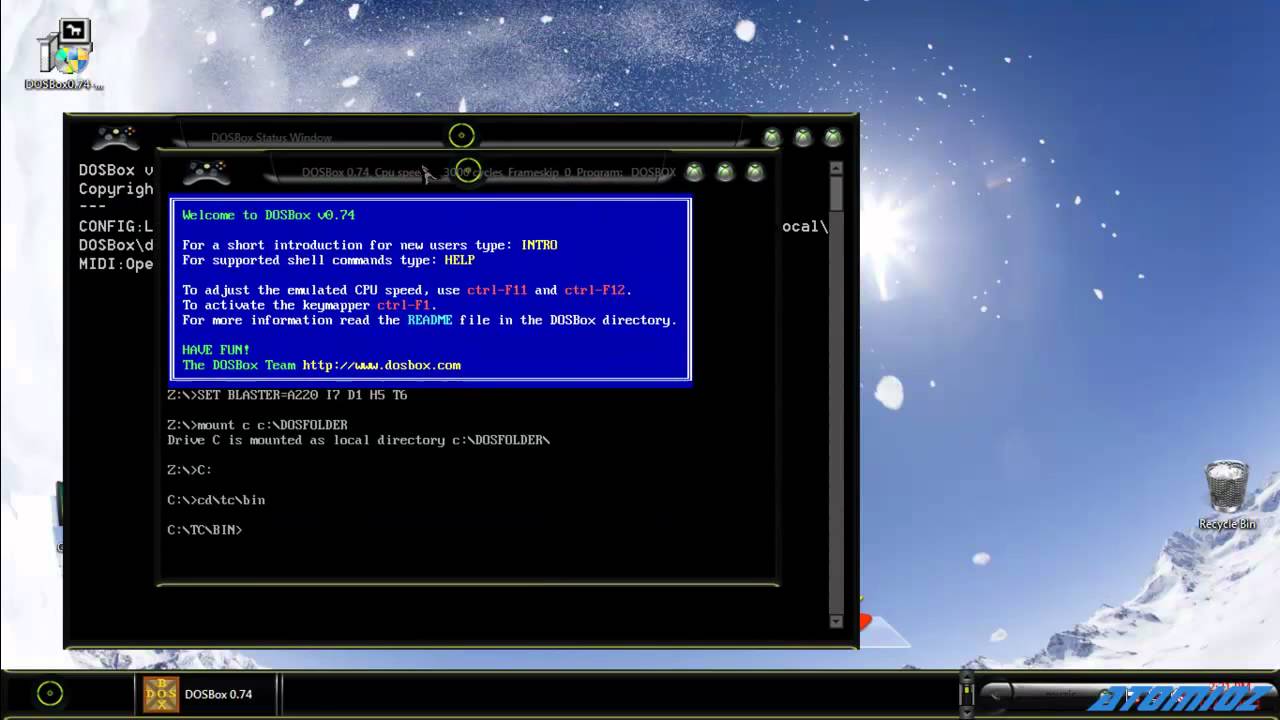Click the Status Window vertical scrollbar thumb
This screenshot has height=720, width=1280.
(x=837, y=195)
